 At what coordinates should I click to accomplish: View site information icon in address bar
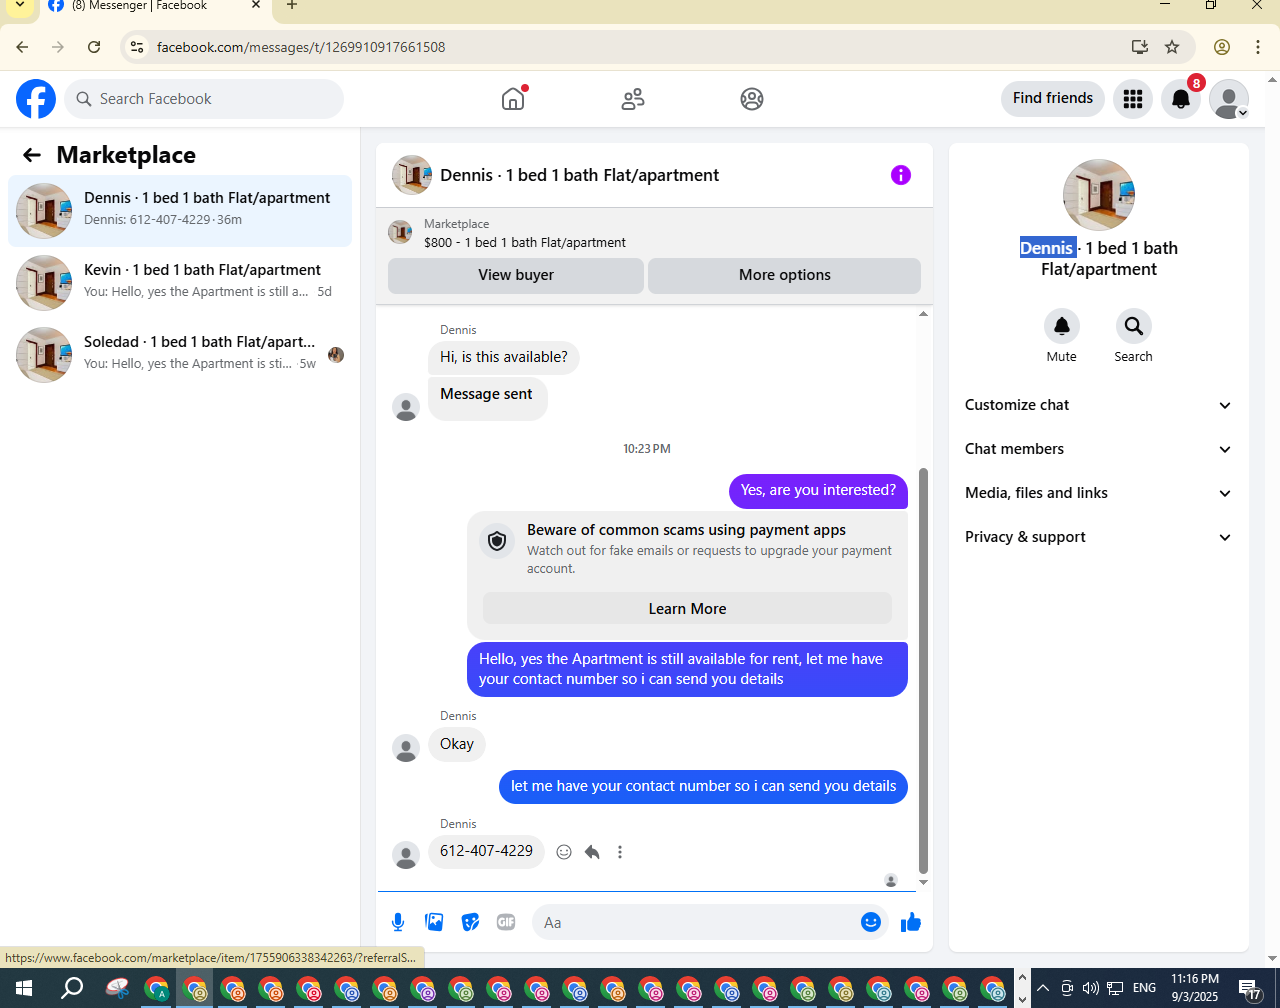pos(137,47)
